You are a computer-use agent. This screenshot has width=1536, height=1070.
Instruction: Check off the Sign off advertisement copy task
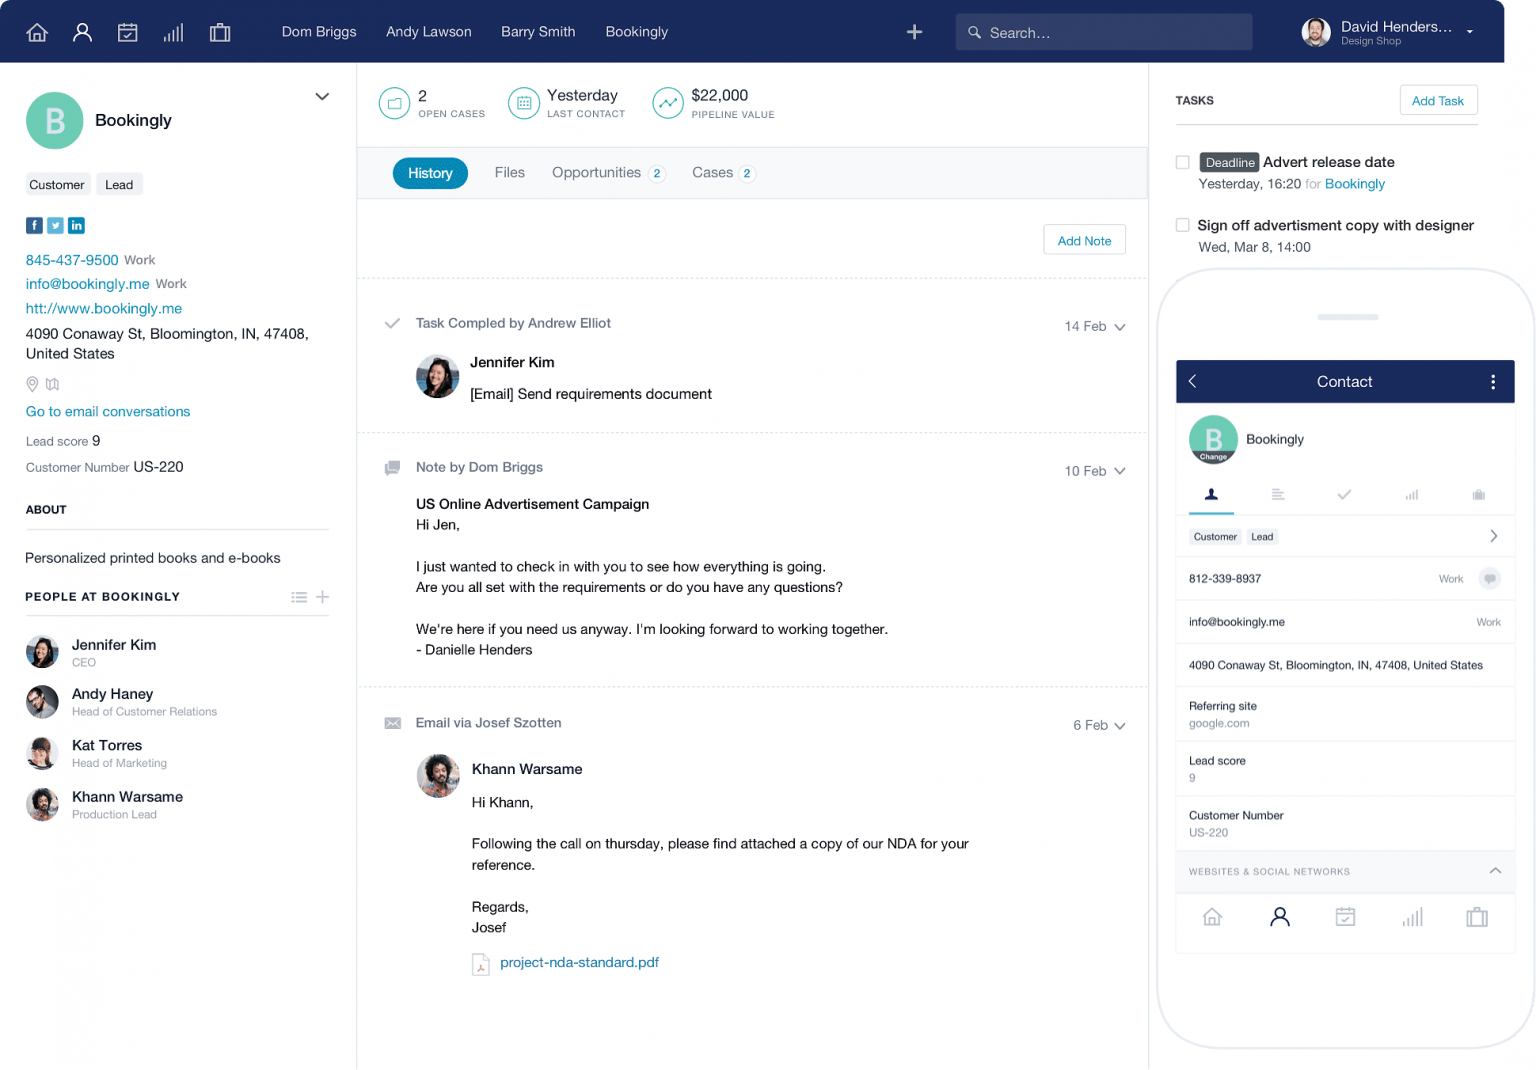point(1183,225)
